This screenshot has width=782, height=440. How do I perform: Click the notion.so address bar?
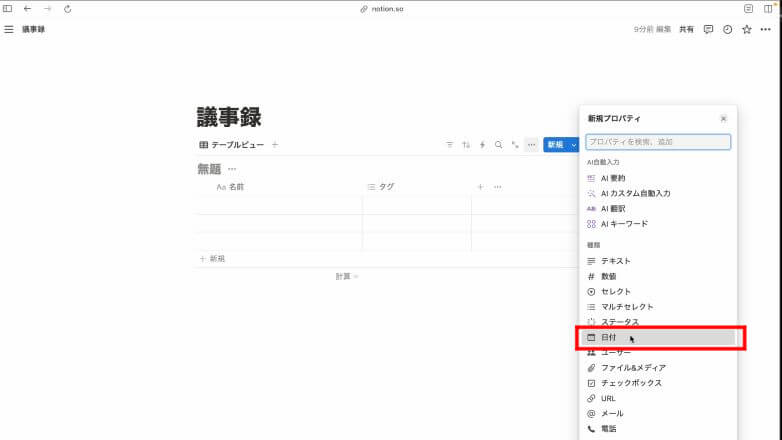[x=383, y=9]
